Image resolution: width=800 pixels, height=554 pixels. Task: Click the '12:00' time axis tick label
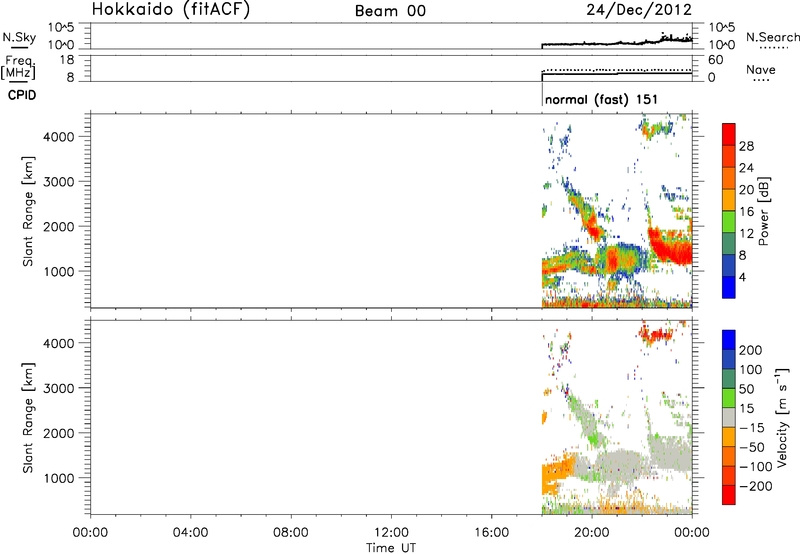pos(391,533)
